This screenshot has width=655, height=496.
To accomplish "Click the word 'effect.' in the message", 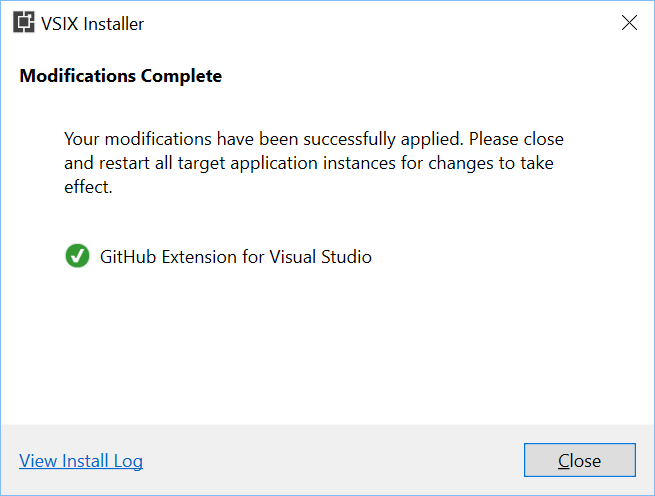I will (x=88, y=187).
